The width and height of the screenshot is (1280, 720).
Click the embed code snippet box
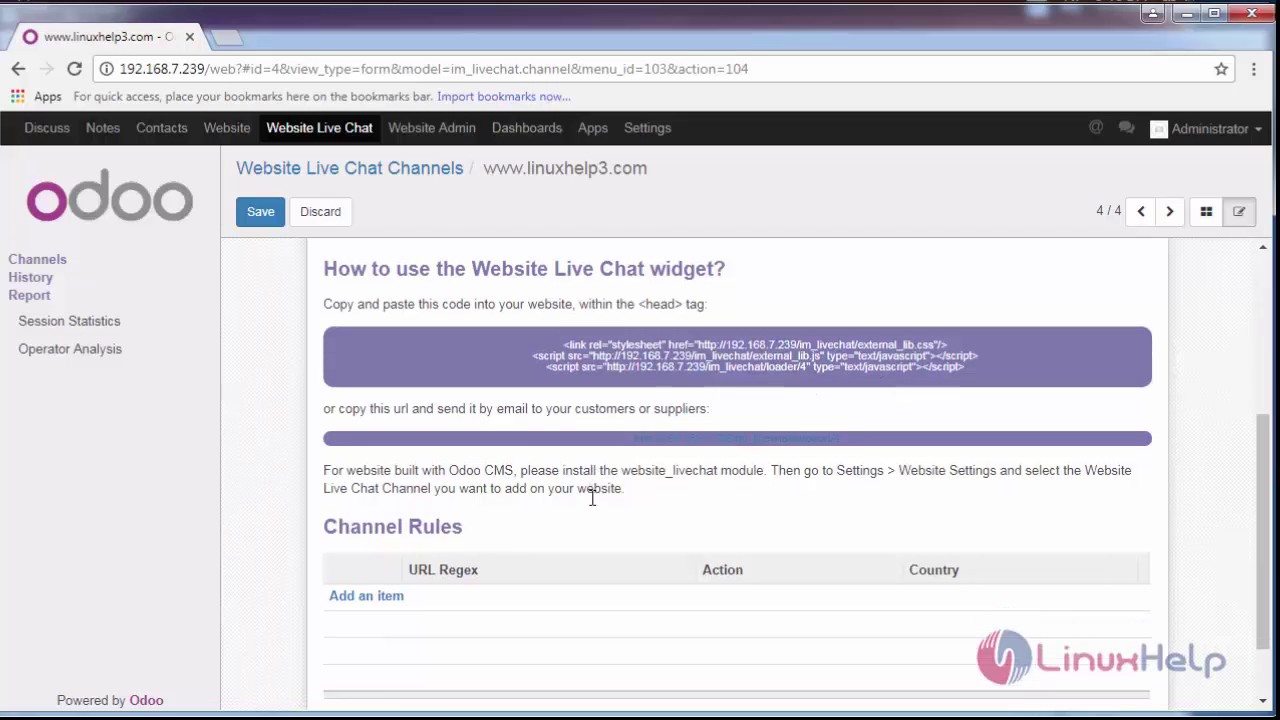(737, 356)
